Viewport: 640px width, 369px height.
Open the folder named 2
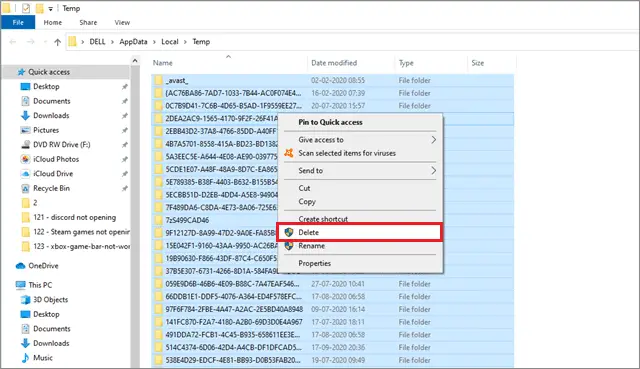tap(35, 203)
